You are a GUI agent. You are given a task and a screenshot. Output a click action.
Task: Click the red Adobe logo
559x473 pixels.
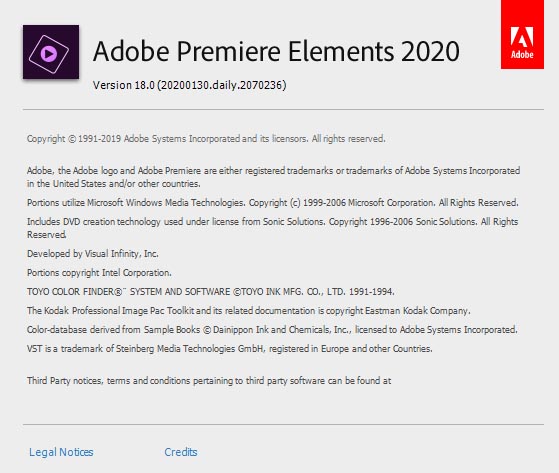click(x=522, y=34)
